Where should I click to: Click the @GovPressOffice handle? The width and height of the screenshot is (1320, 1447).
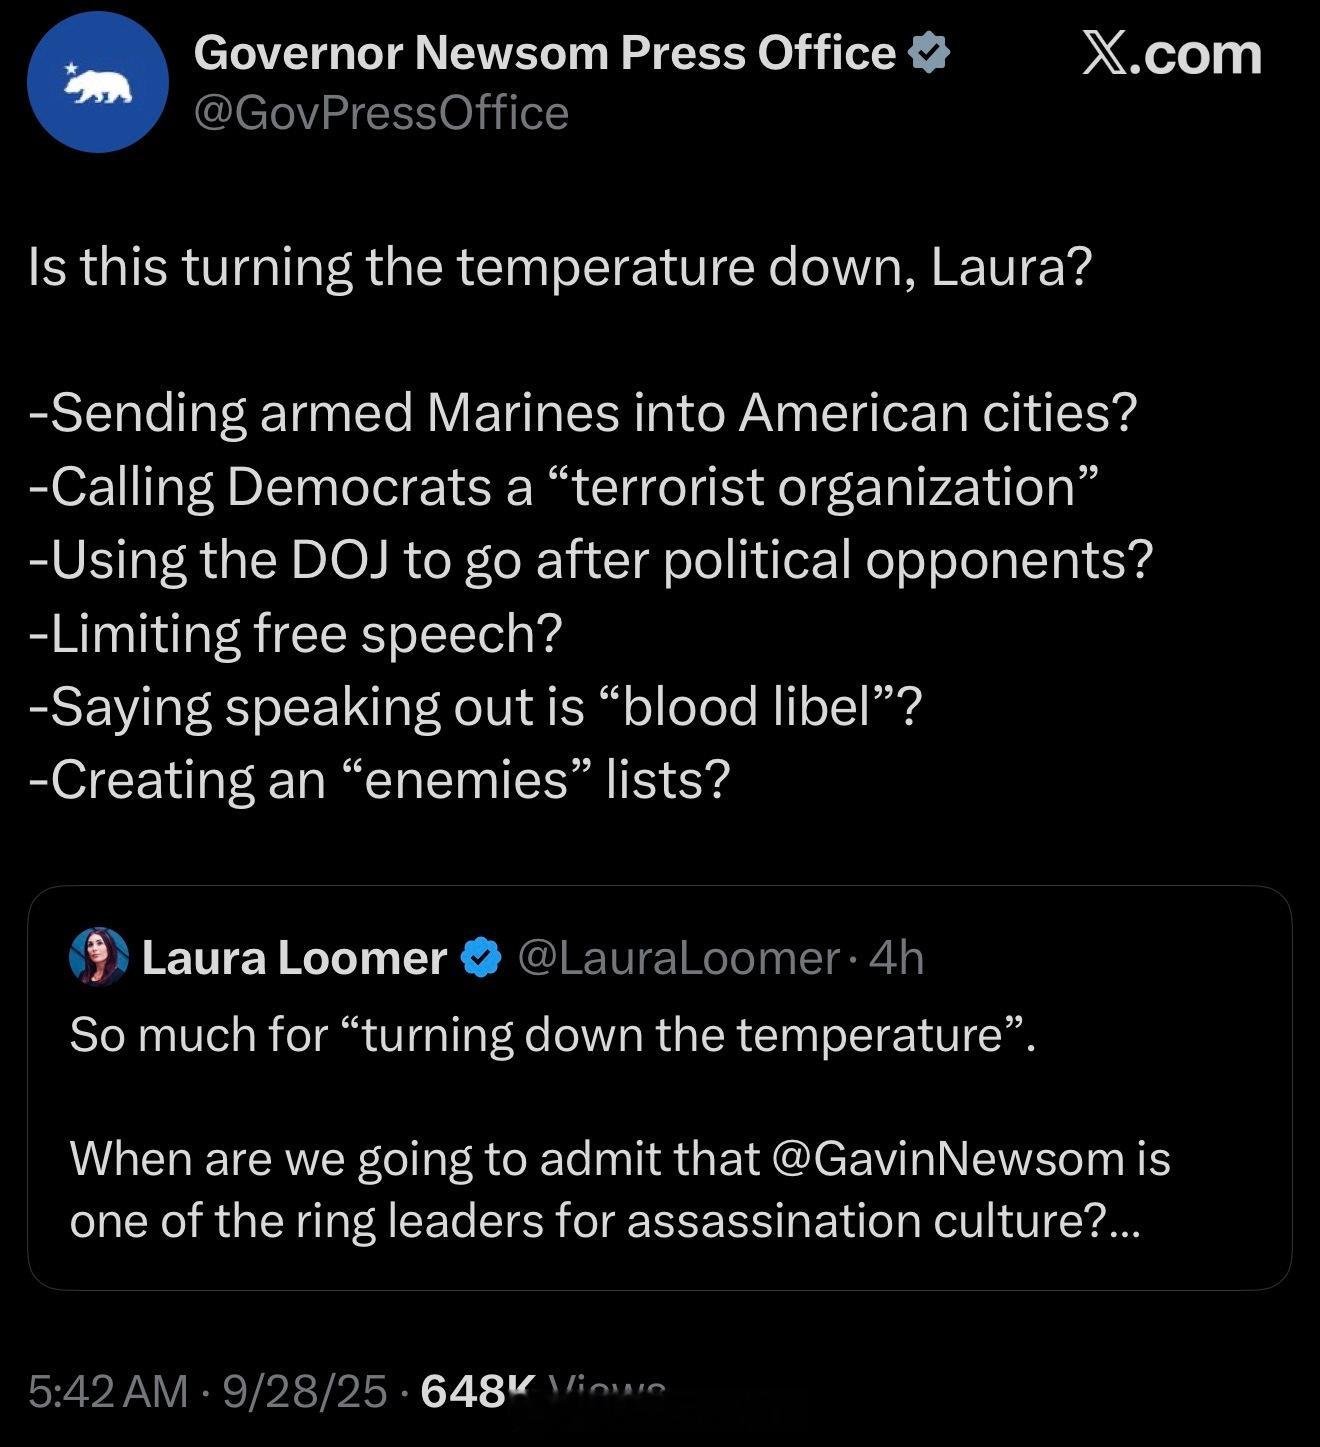(x=381, y=113)
